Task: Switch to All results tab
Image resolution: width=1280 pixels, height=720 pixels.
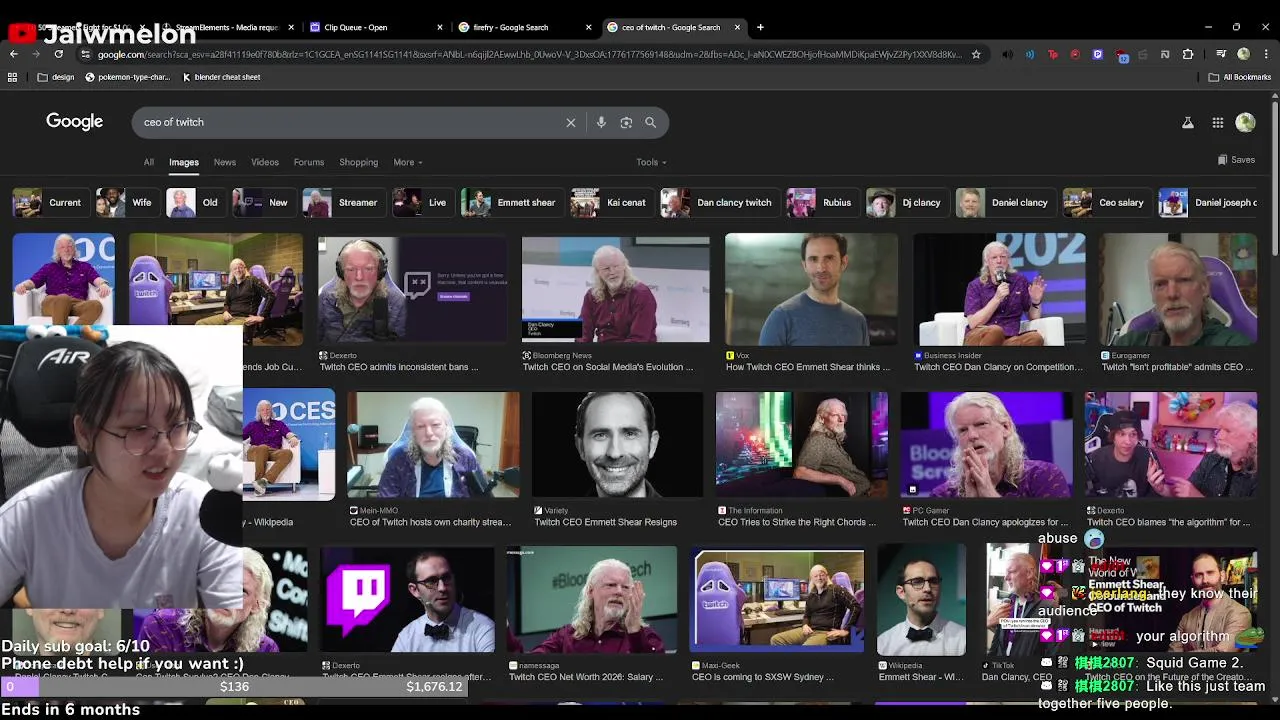Action: click(148, 162)
